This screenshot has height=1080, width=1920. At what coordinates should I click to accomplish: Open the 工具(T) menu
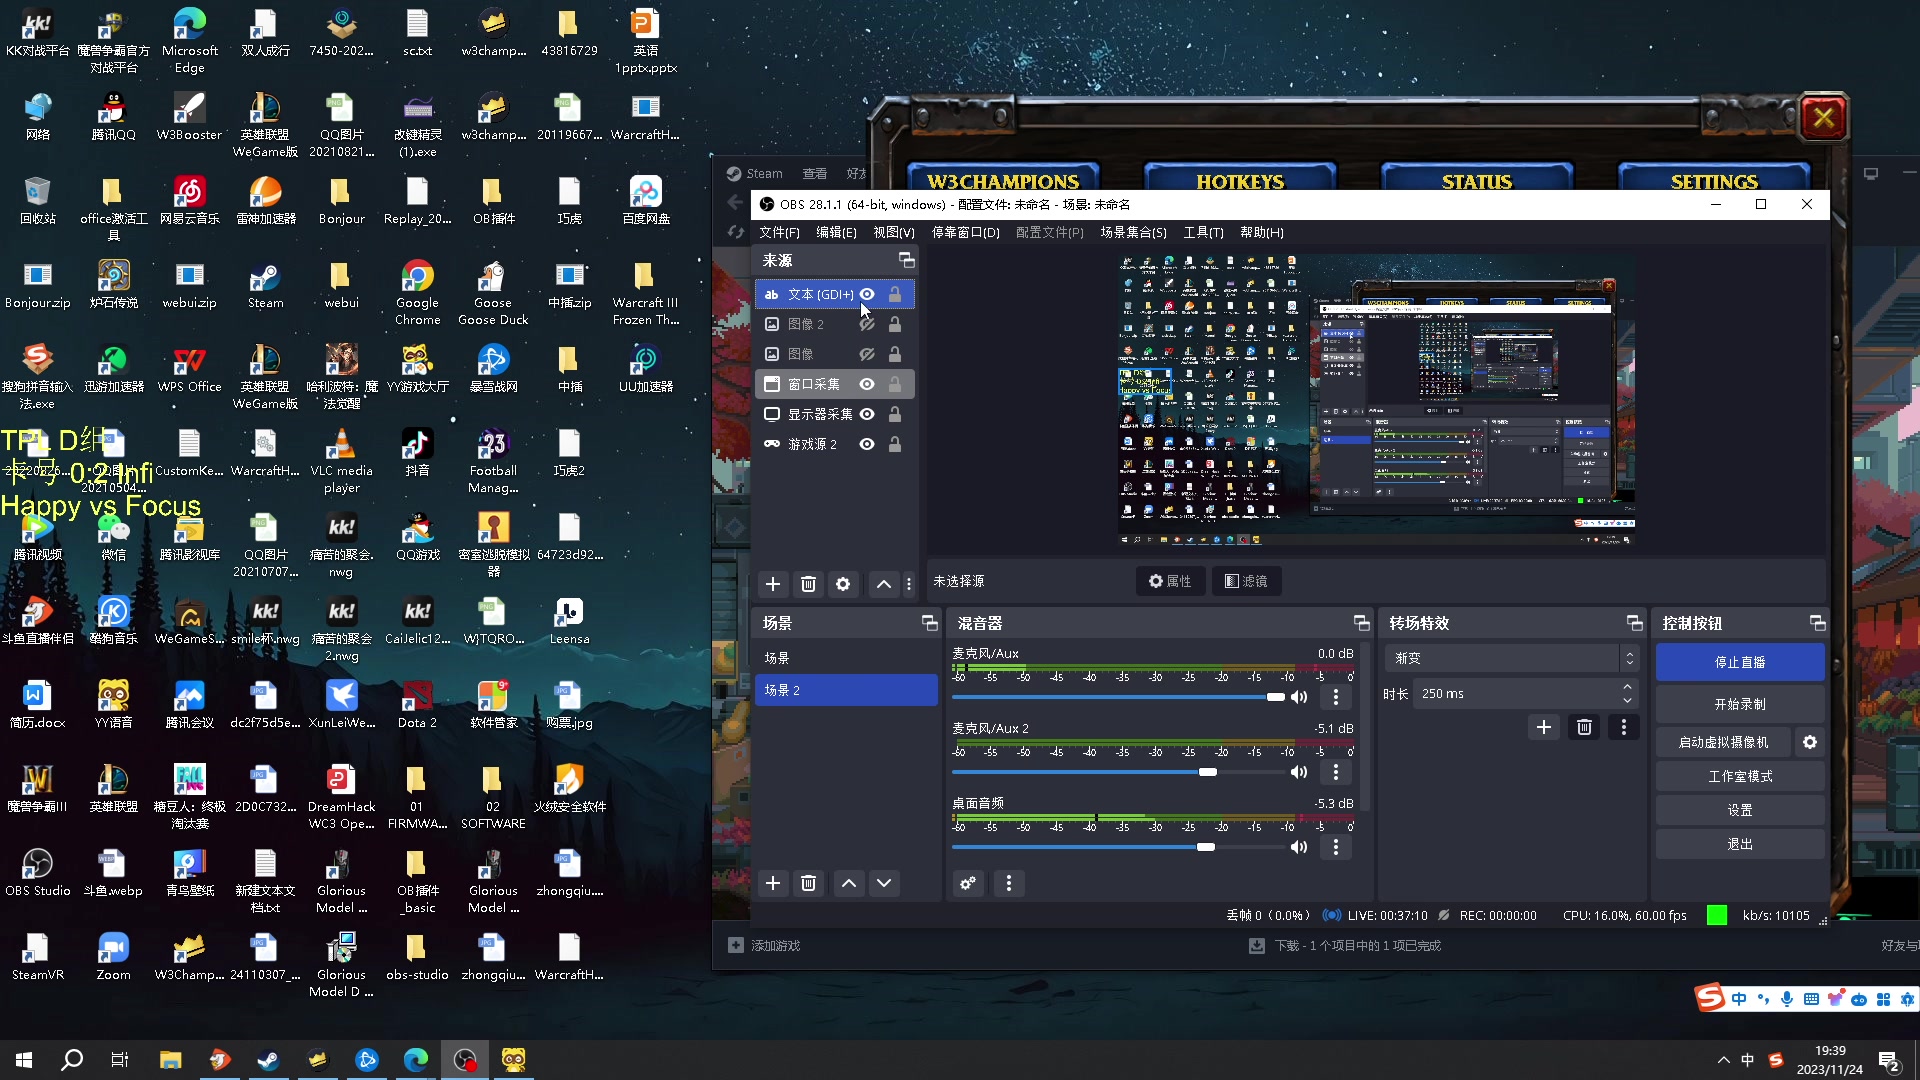pyautogui.click(x=1203, y=232)
